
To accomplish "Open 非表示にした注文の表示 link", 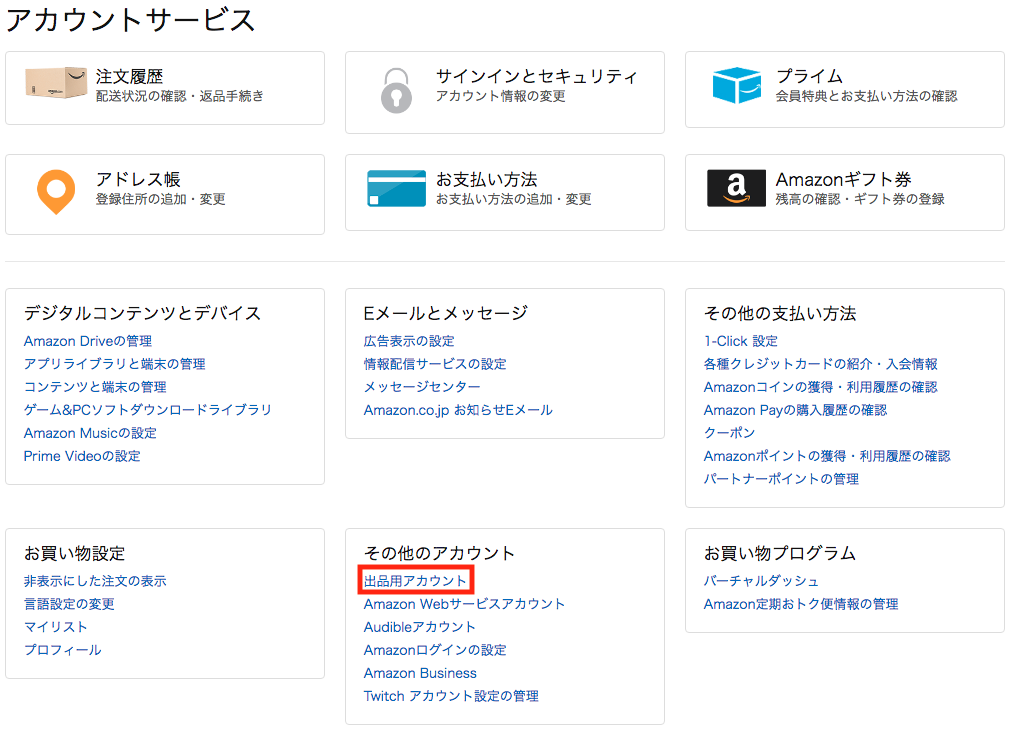I will (95, 581).
